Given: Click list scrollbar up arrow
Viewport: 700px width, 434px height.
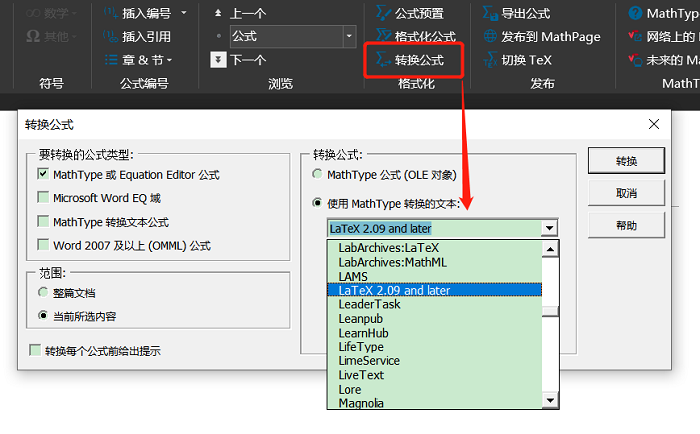Looking at the screenshot, I should [550, 249].
